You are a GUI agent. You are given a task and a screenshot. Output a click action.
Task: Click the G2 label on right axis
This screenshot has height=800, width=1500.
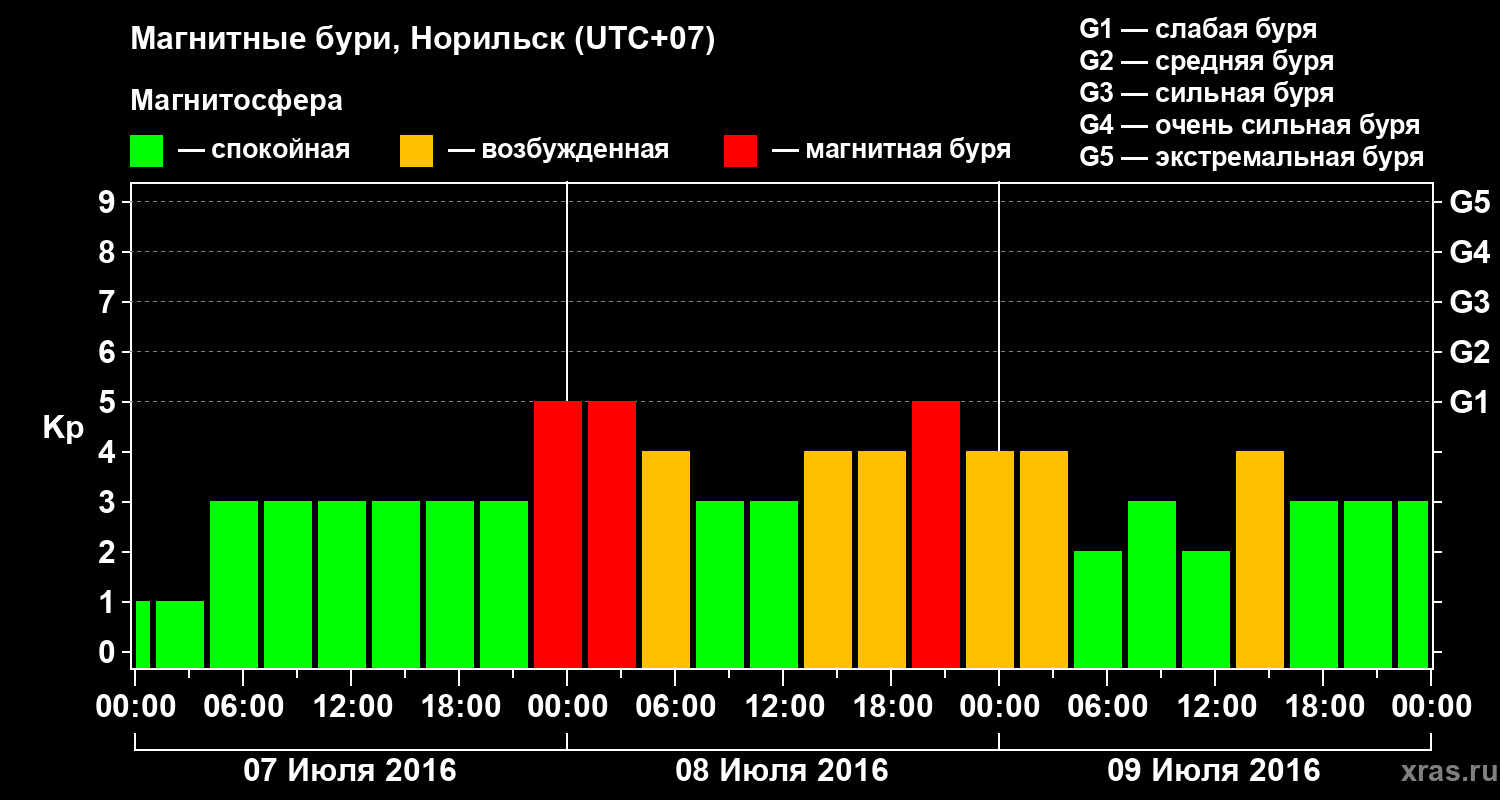pos(1470,353)
